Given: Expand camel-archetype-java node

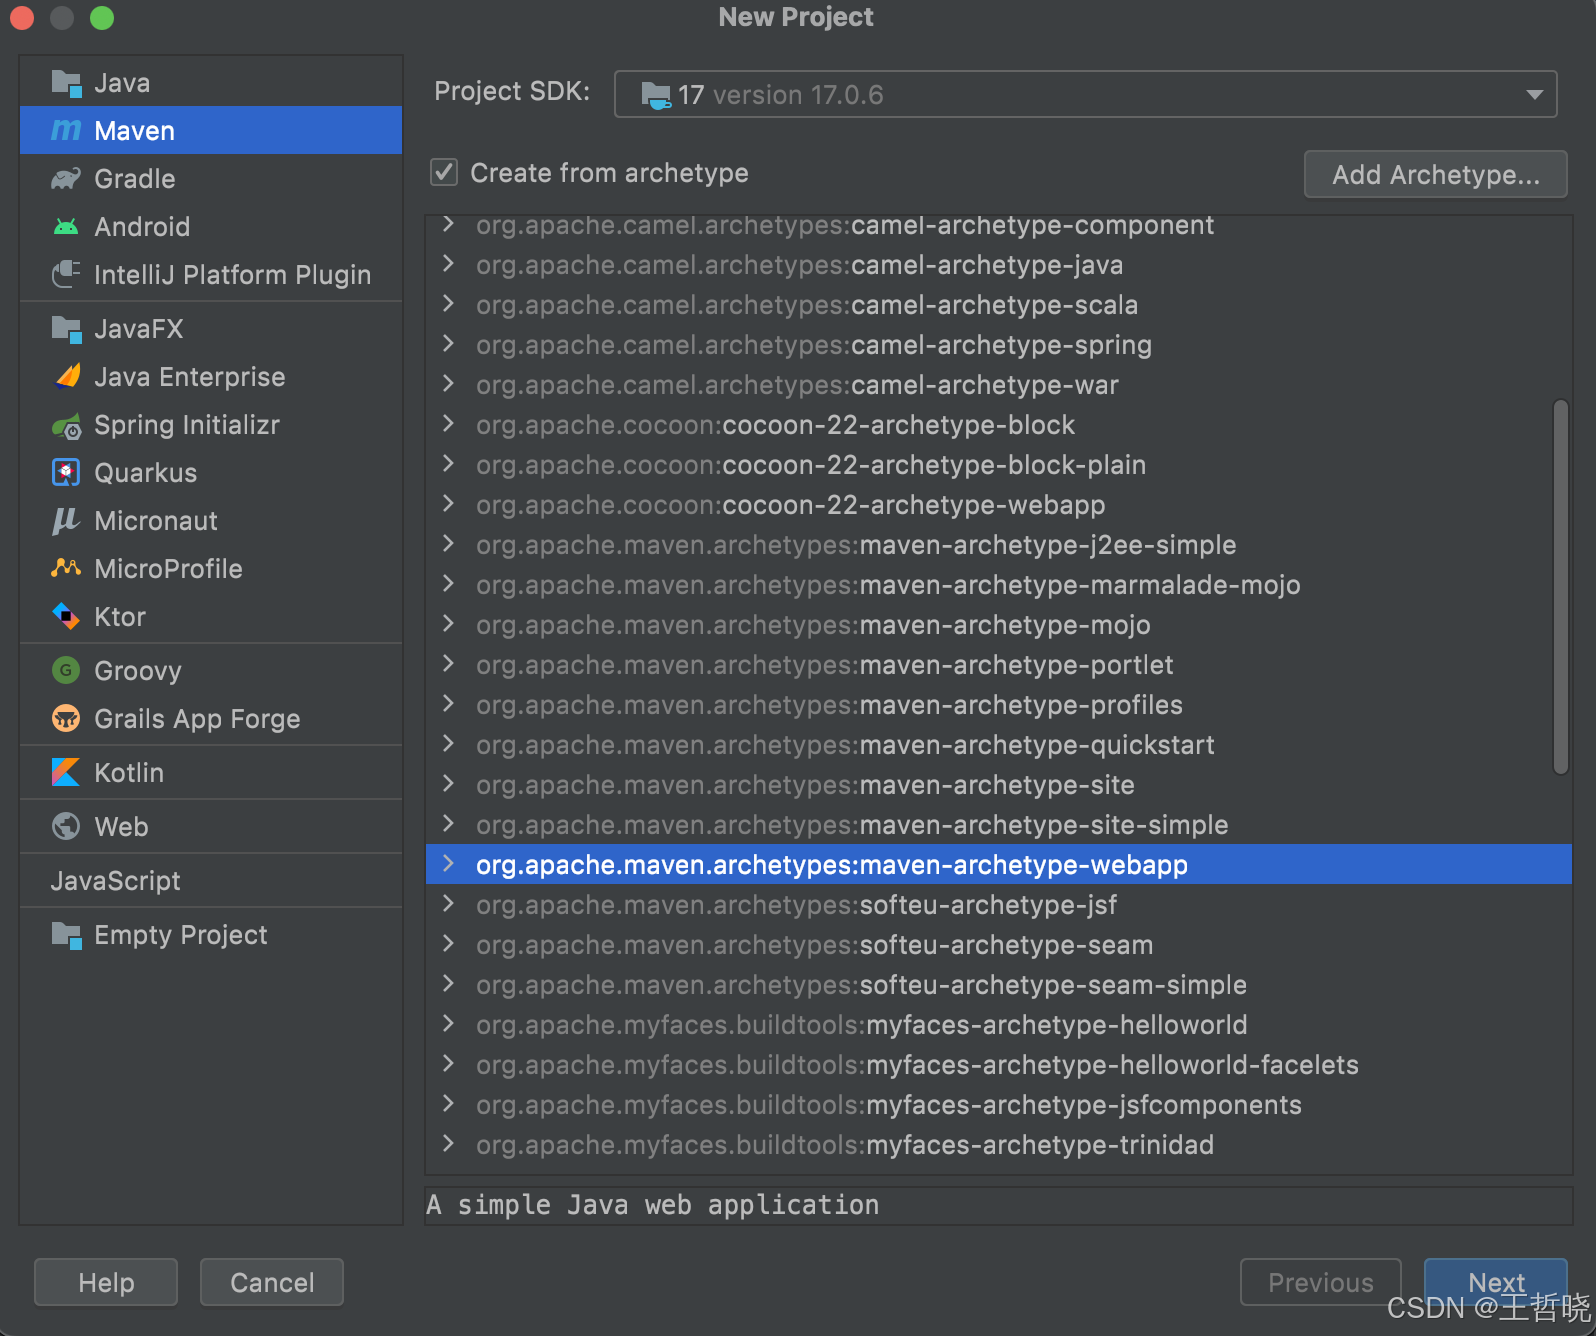Looking at the screenshot, I should pos(448,264).
